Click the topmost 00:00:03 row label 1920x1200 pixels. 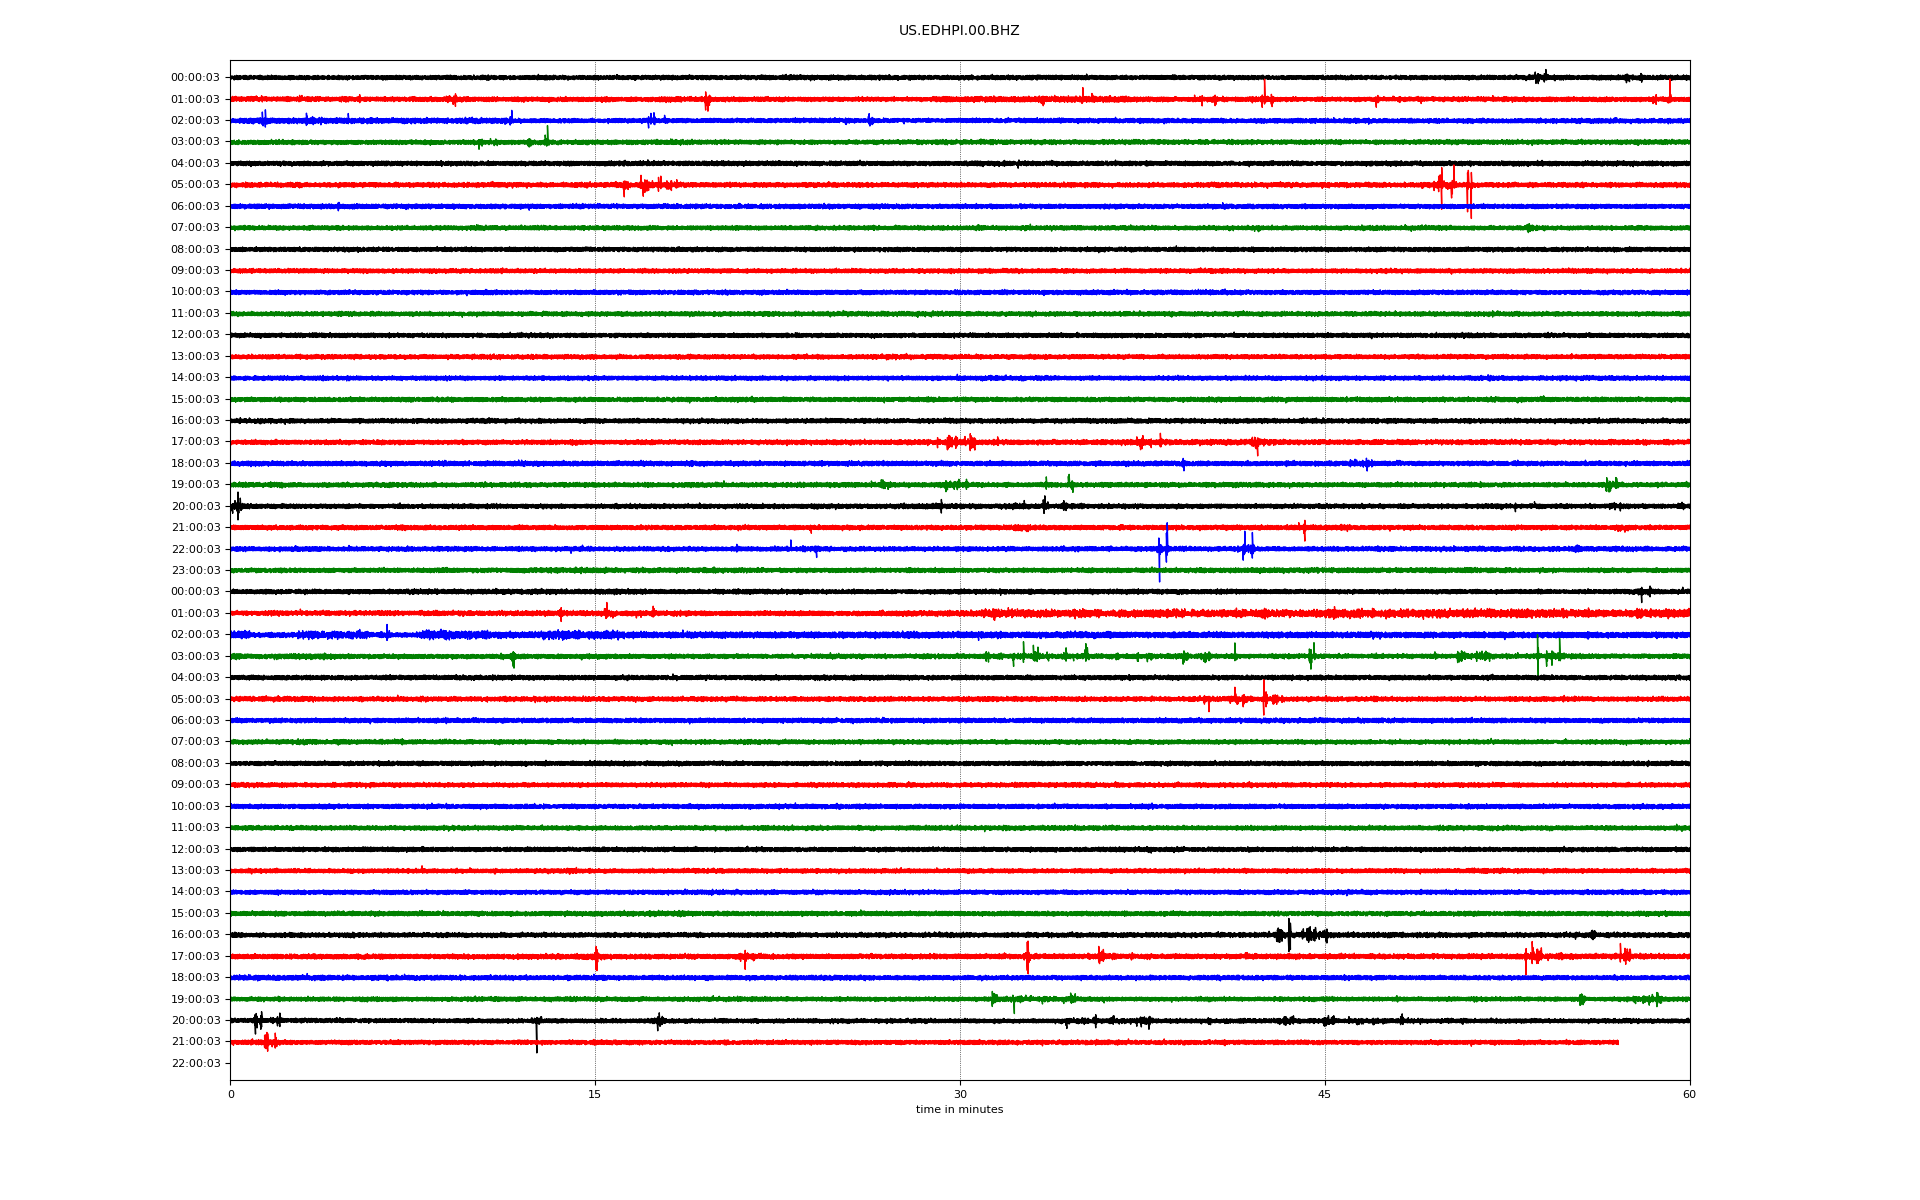[x=195, y=78]
